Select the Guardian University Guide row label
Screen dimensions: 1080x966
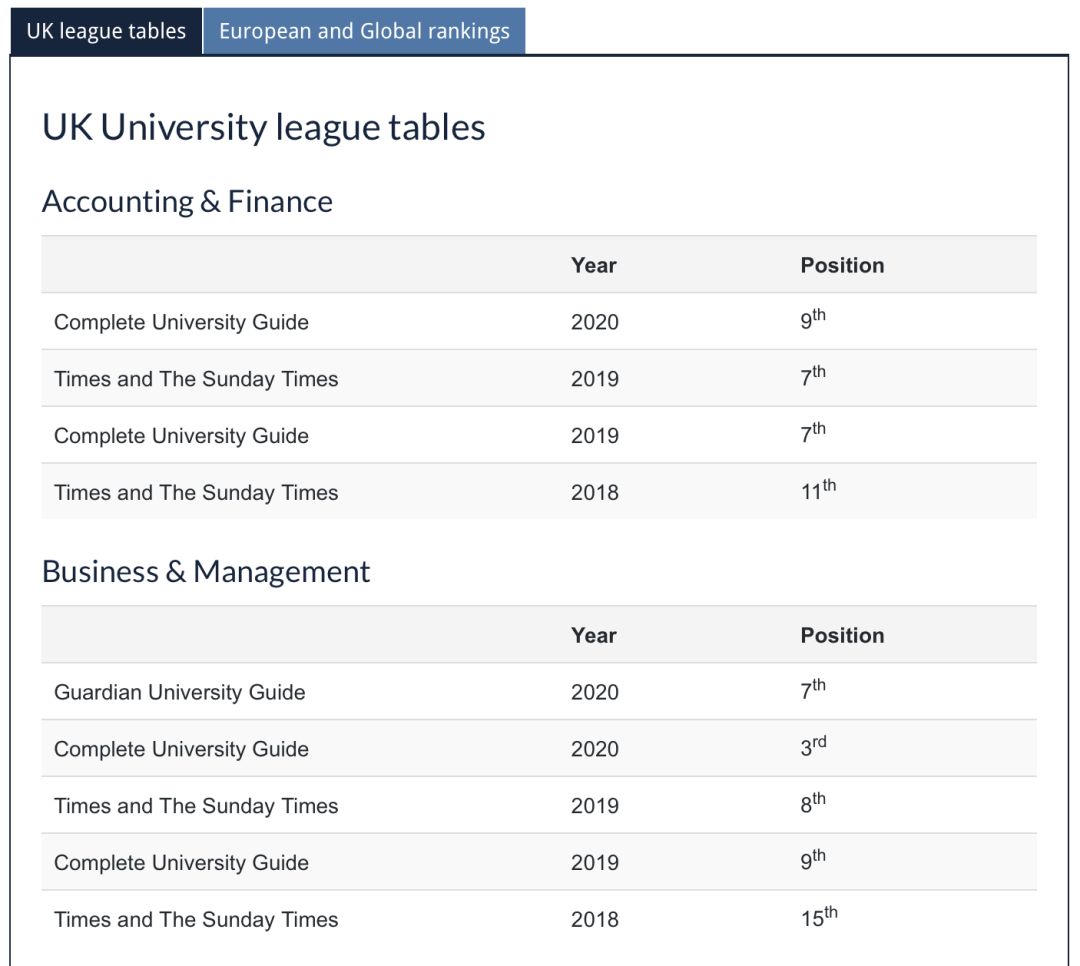180,692
